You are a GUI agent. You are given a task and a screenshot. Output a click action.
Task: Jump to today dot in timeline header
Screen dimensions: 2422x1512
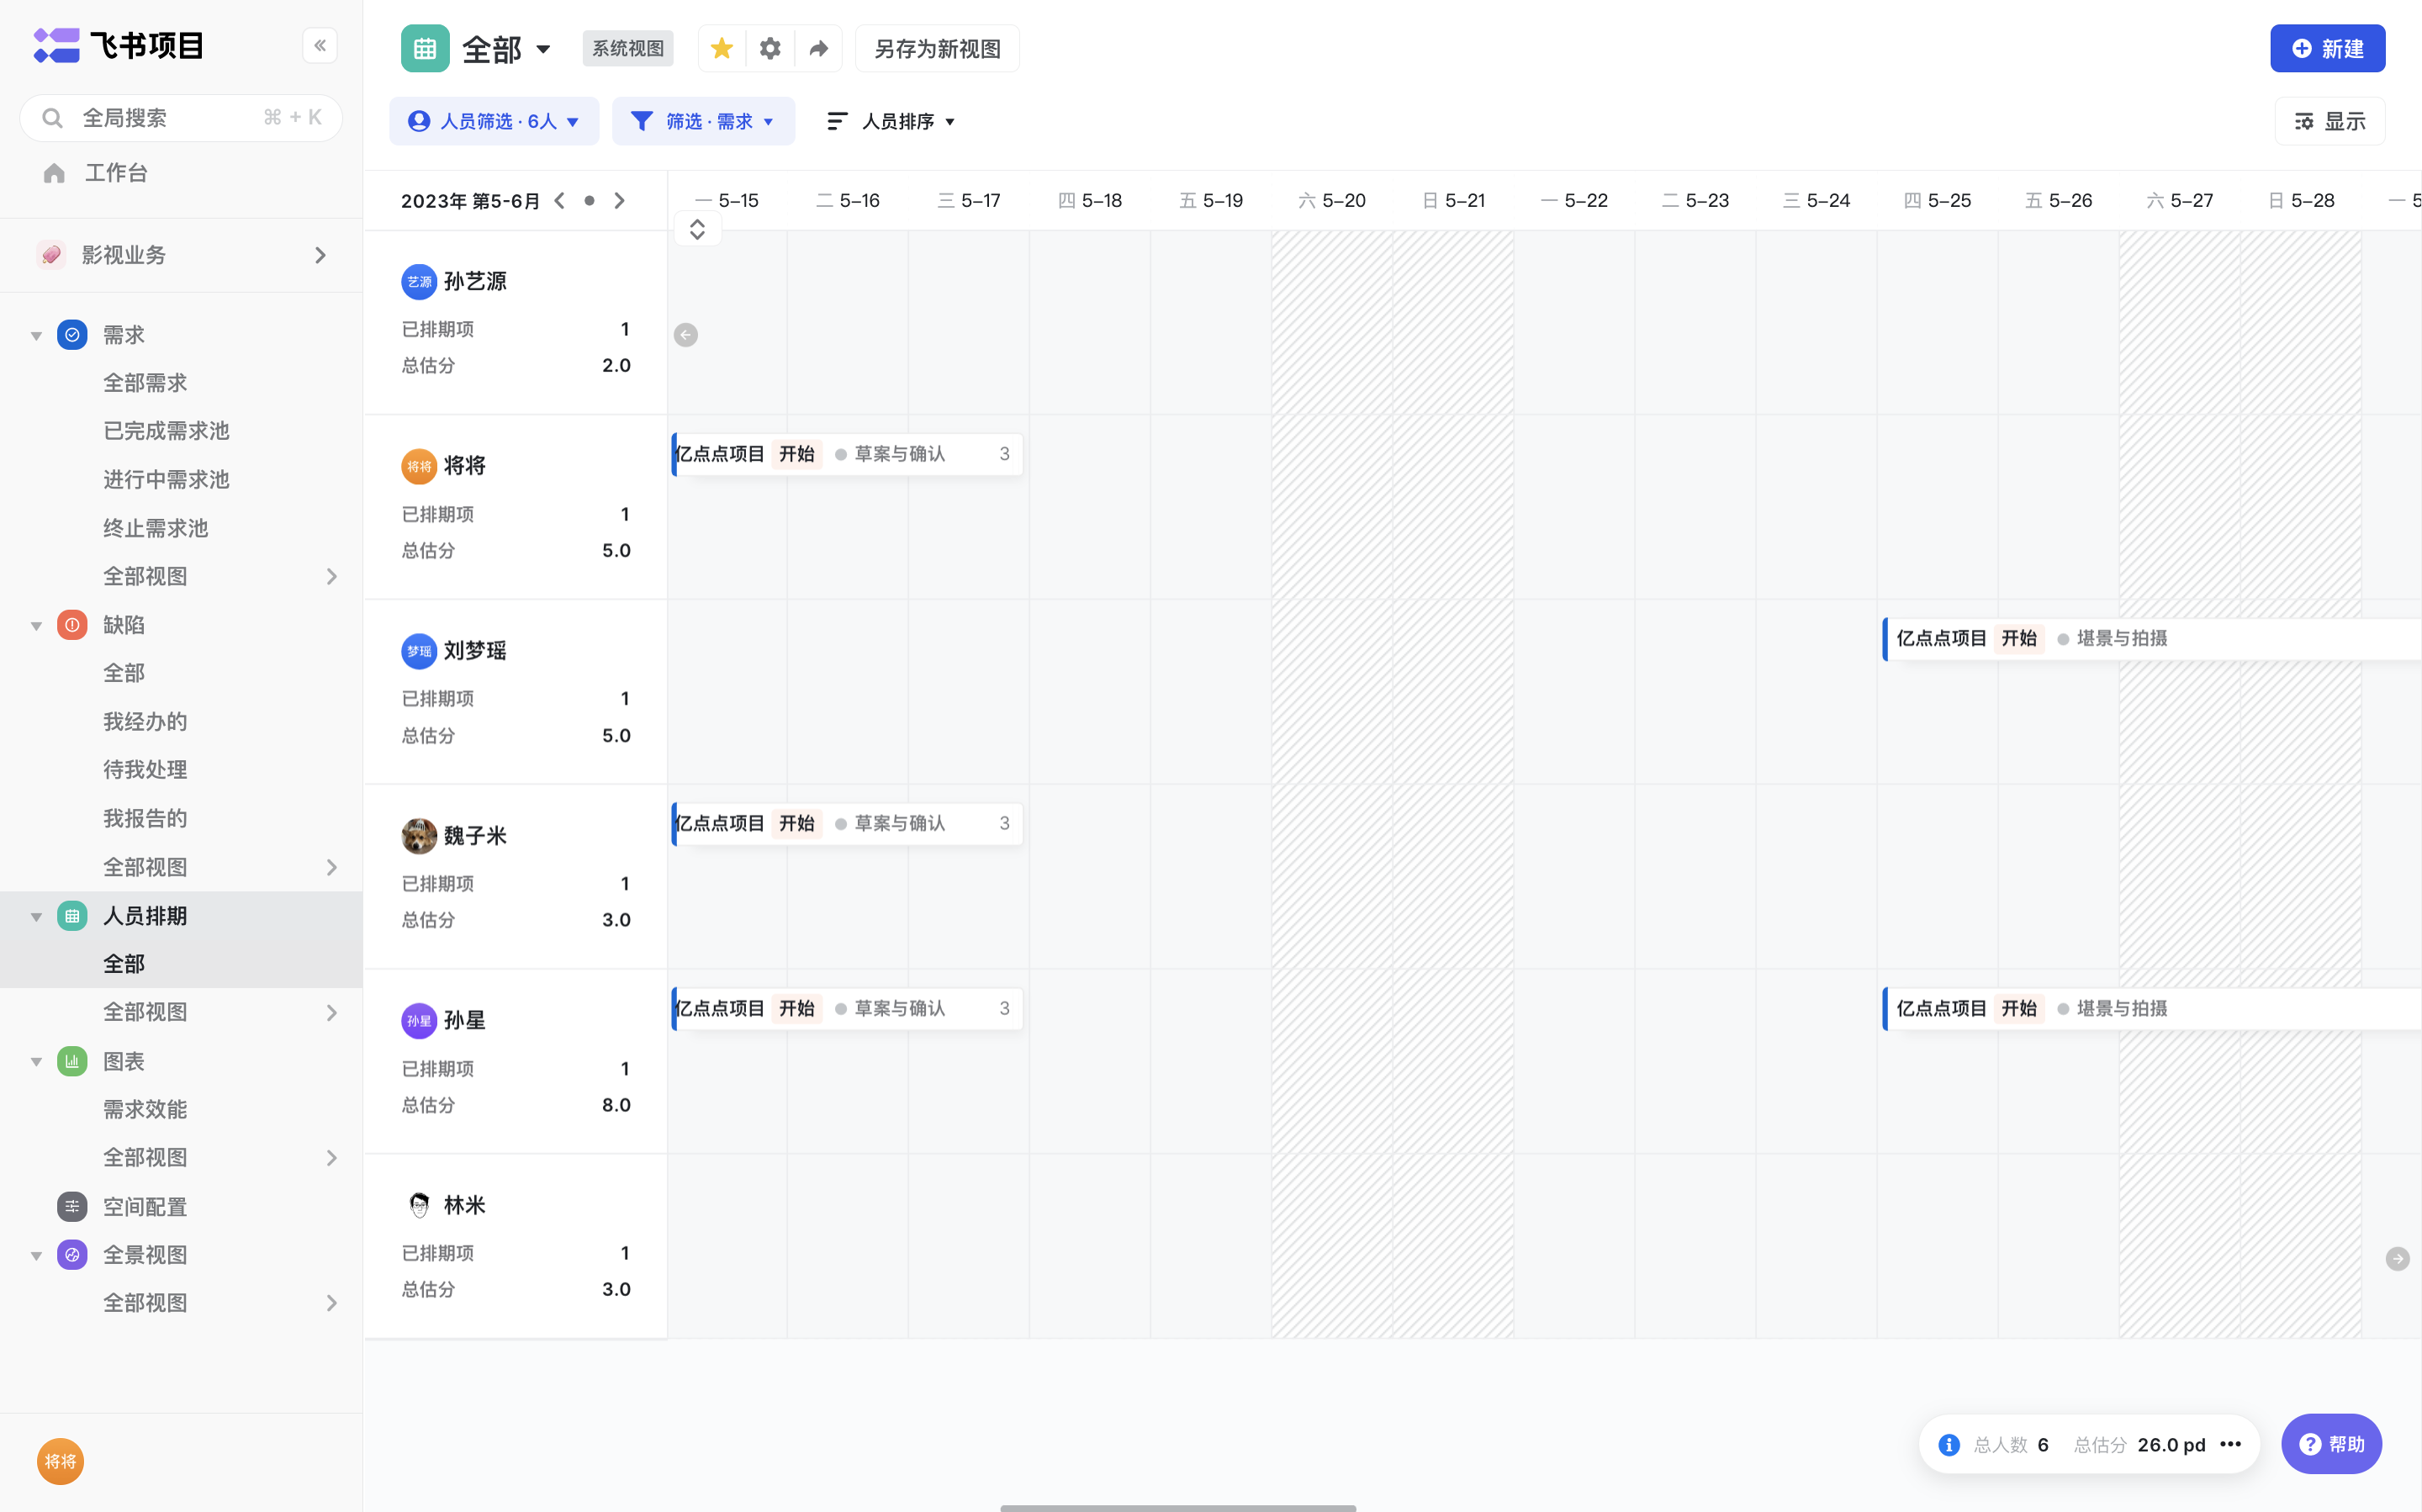click(589, 201)
